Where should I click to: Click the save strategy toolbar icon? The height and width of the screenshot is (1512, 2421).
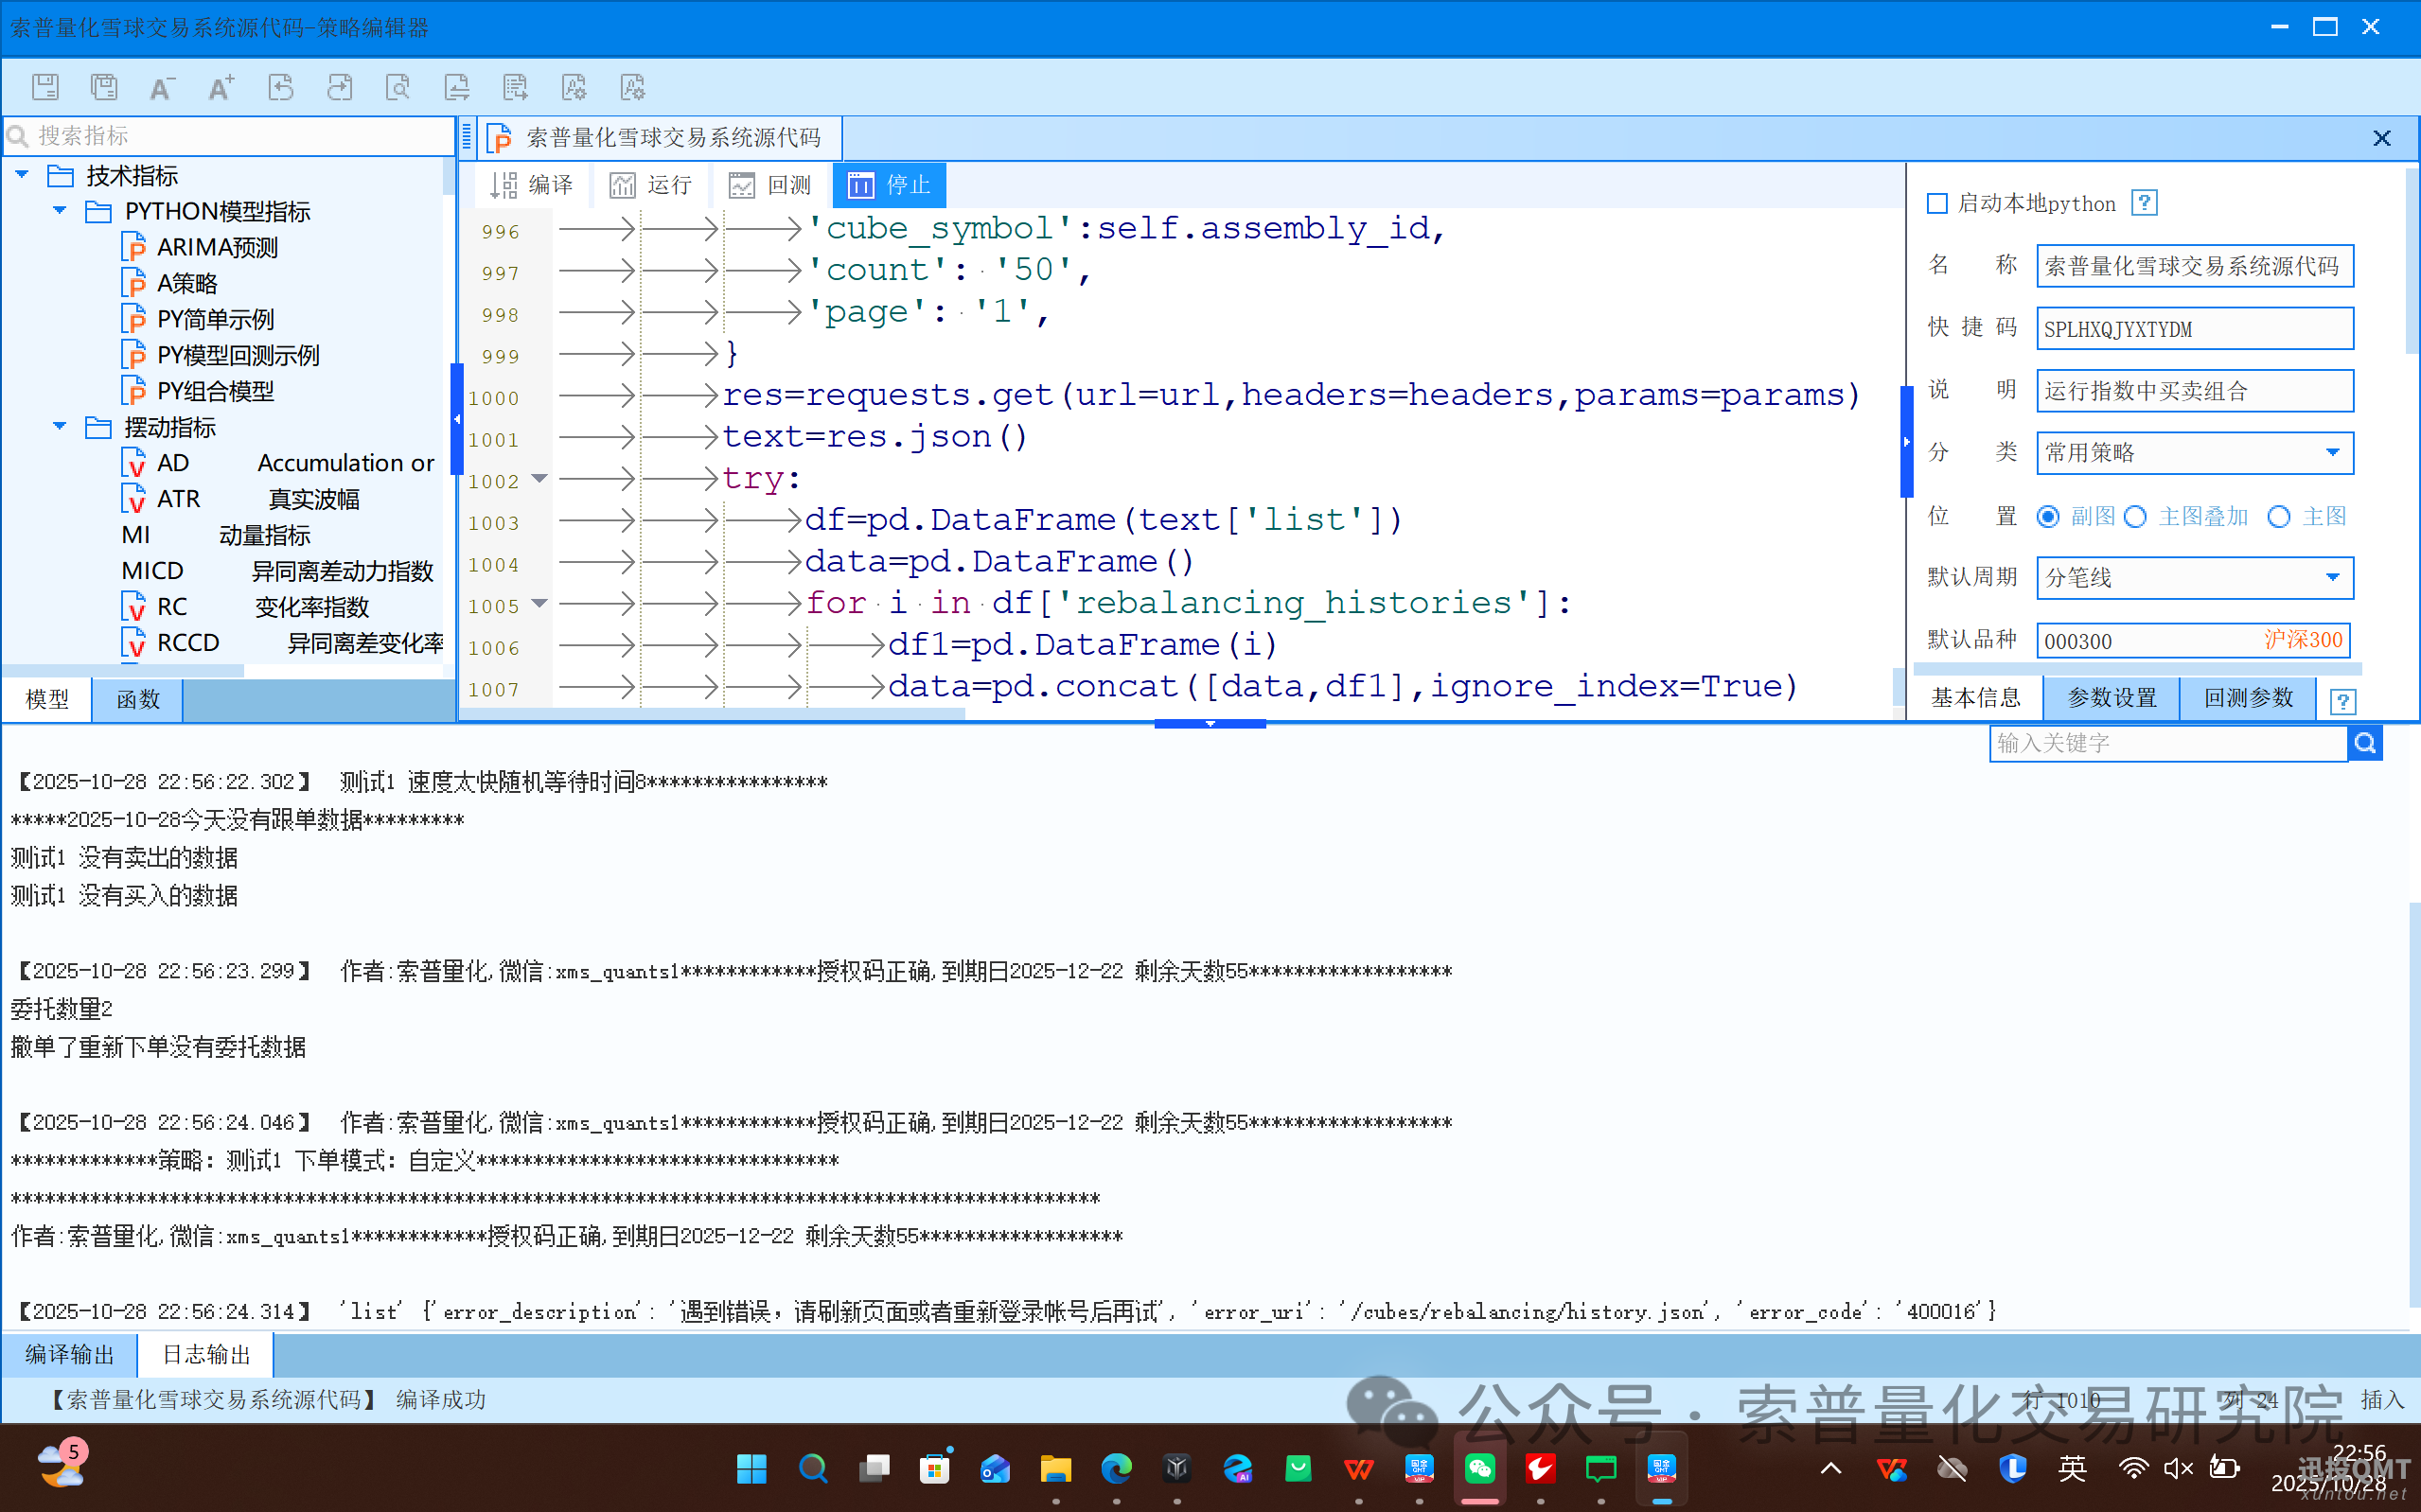(45, 87)
